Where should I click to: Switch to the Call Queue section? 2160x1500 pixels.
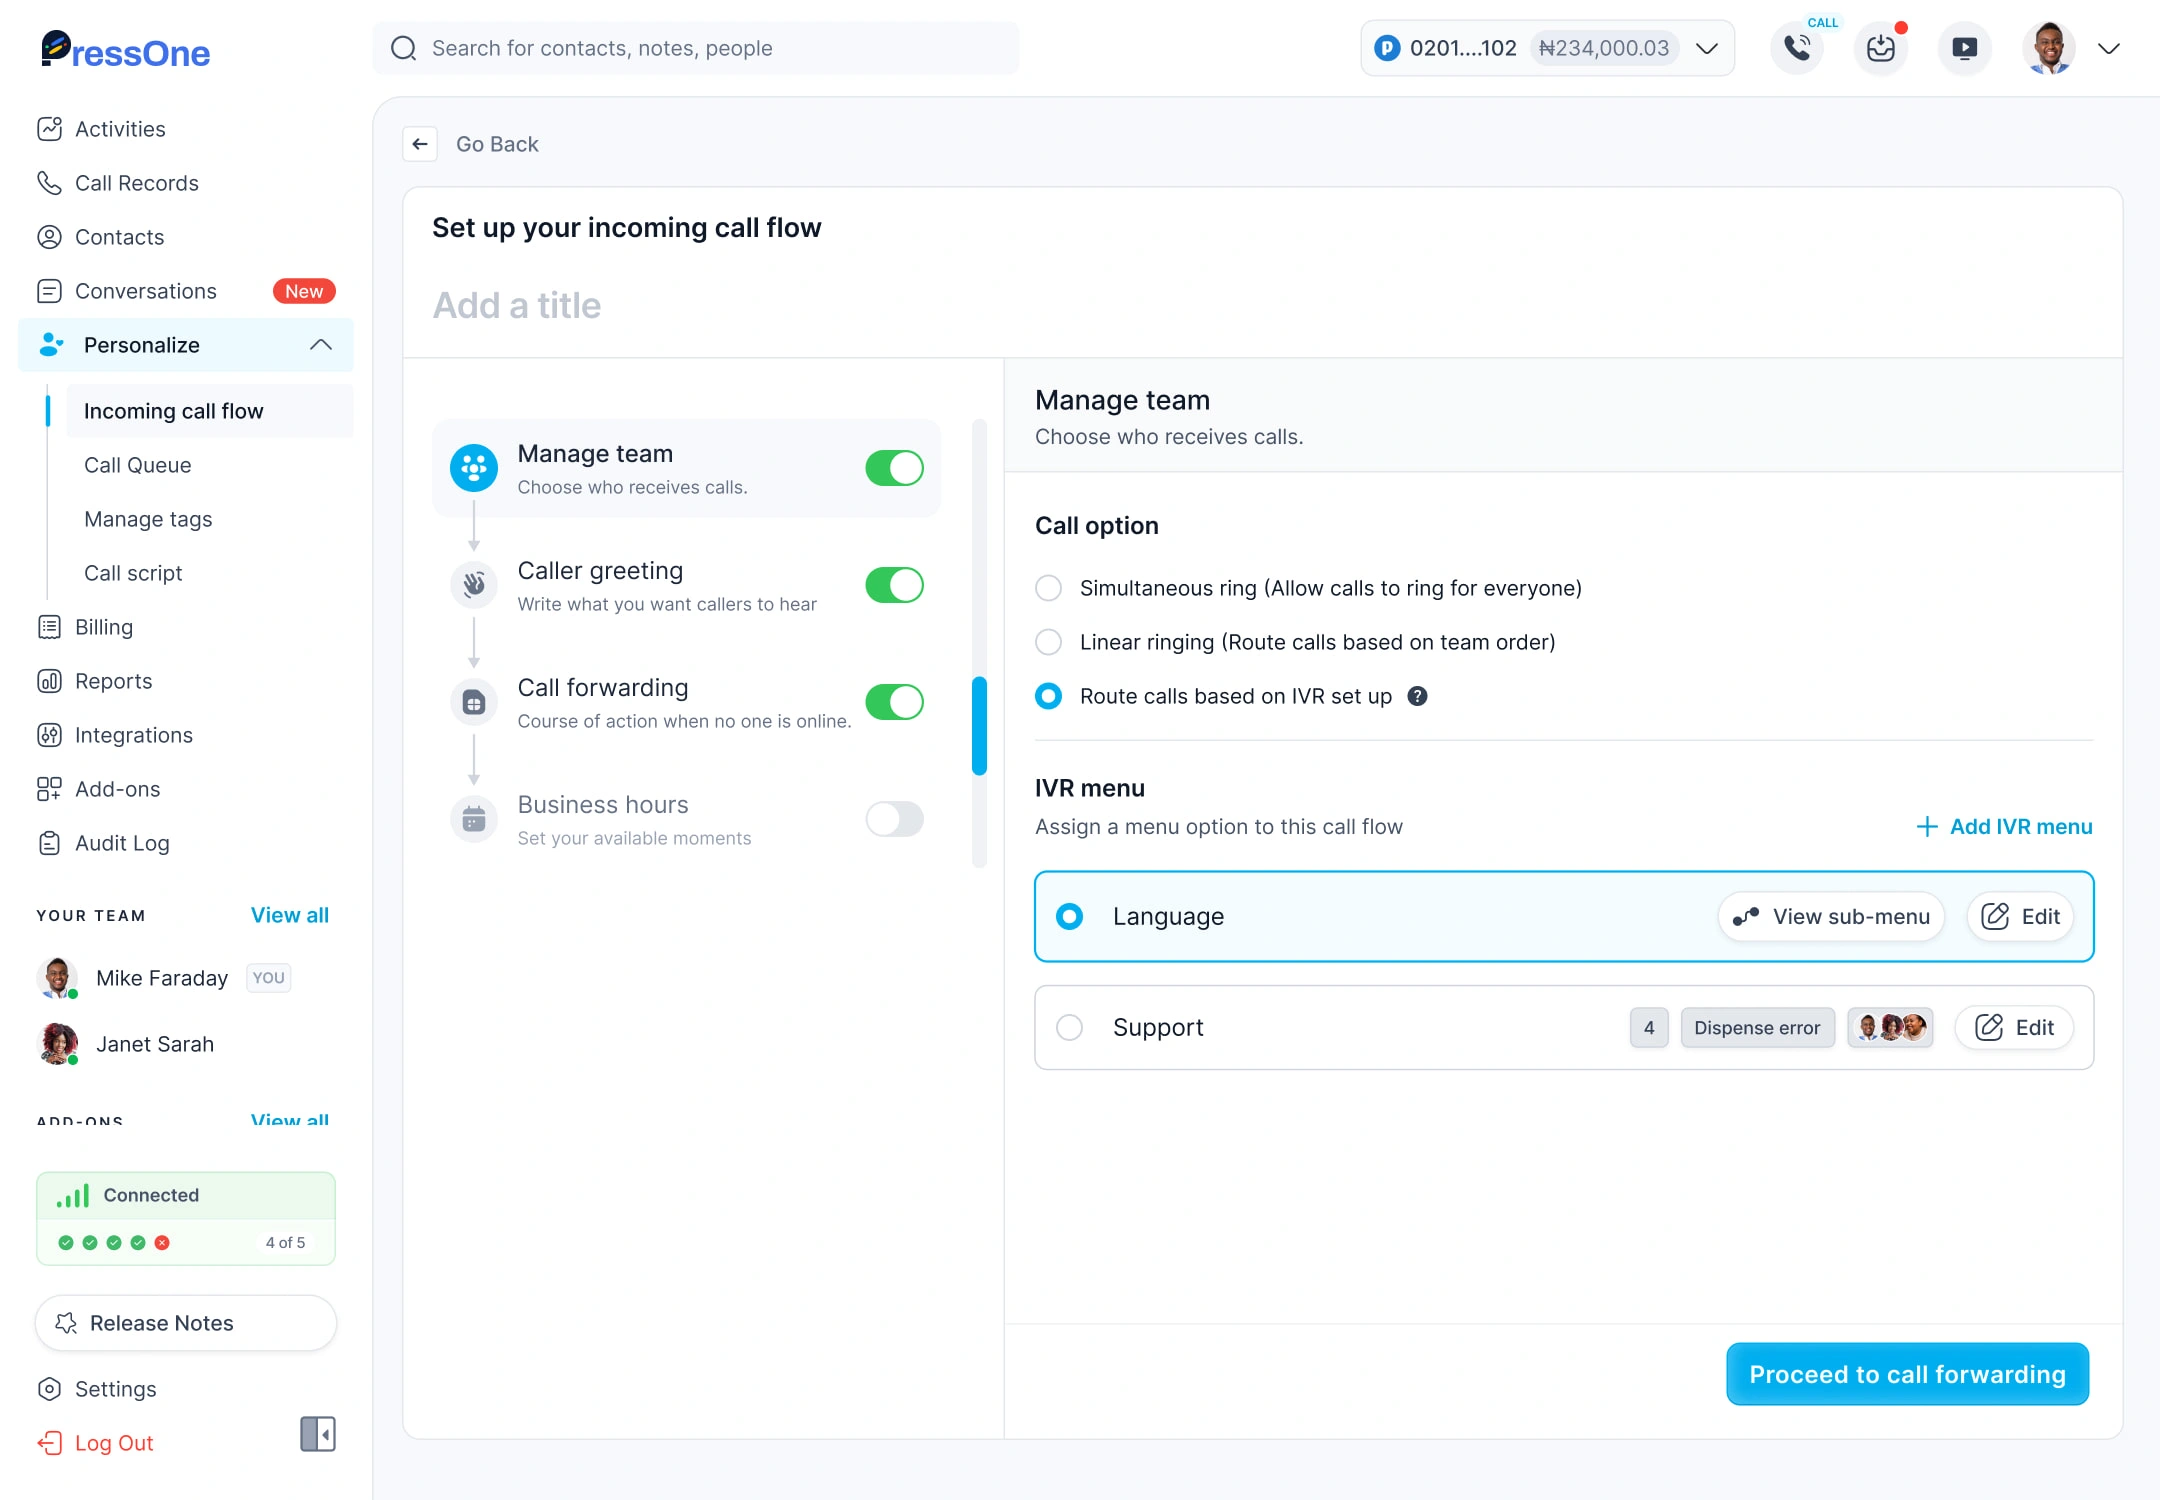137,464
